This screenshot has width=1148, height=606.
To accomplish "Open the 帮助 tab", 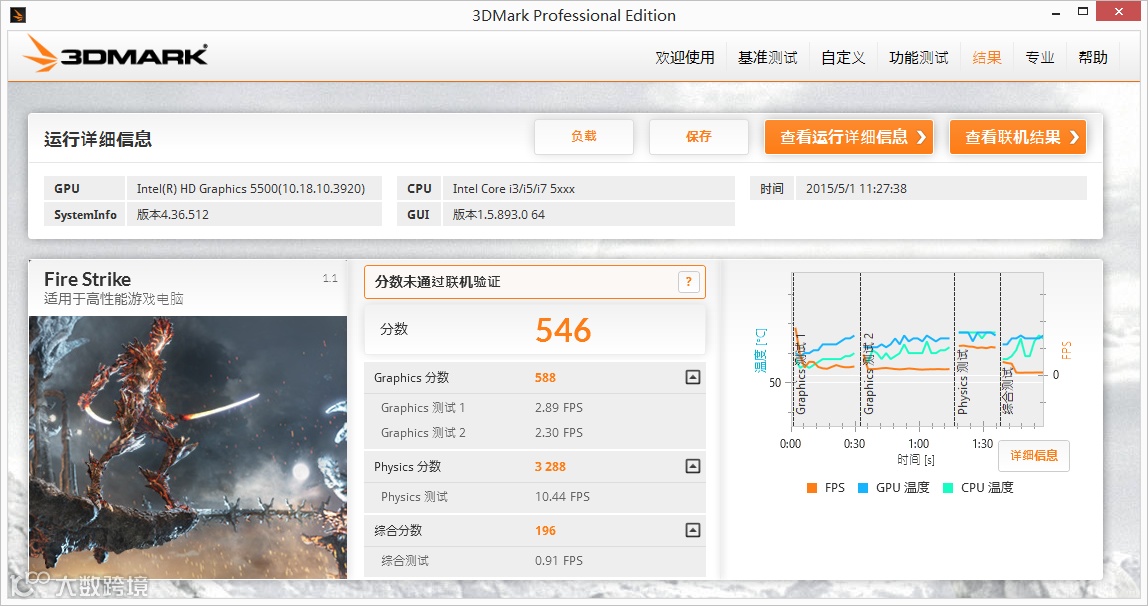I will click(x=1092, y=57).
